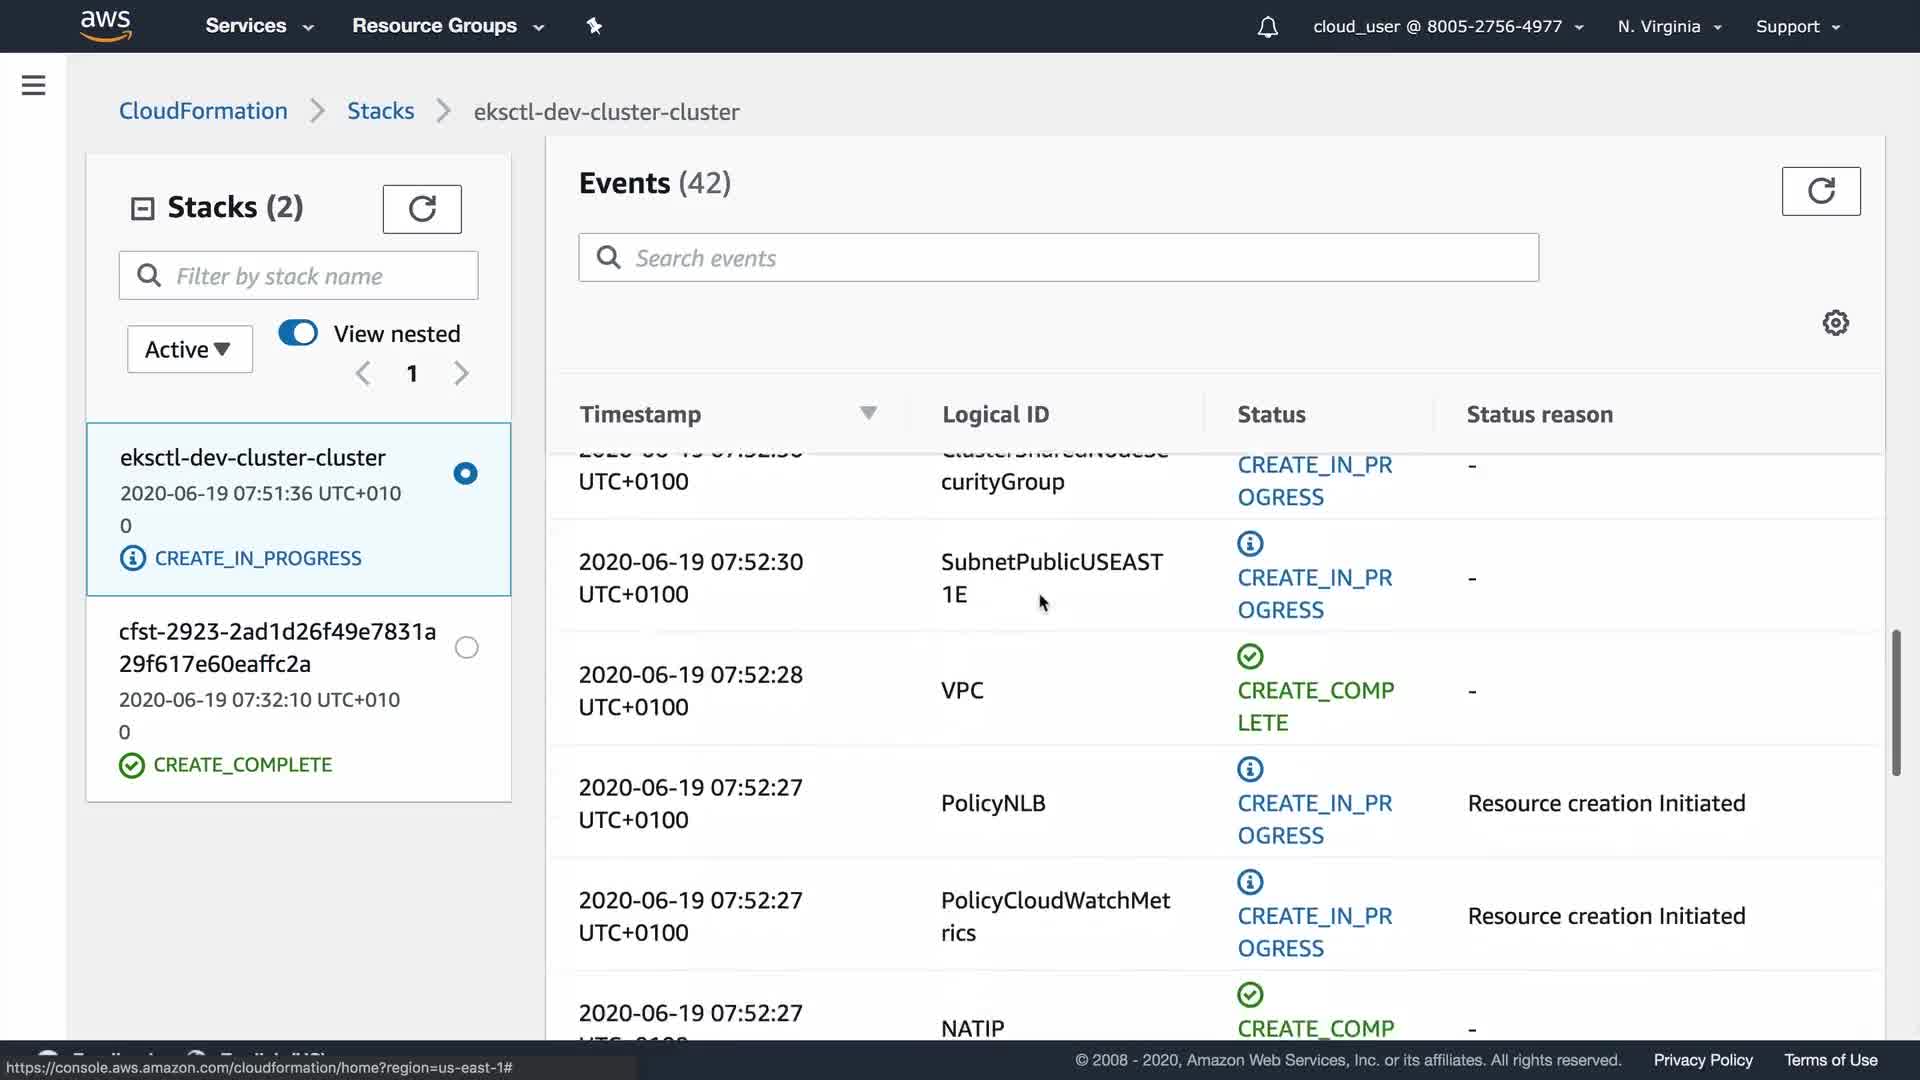This screenshot has height=1080, width=1920.
Task: Expand the N. Virginia region dropdown
Action: pos(1668,27)
